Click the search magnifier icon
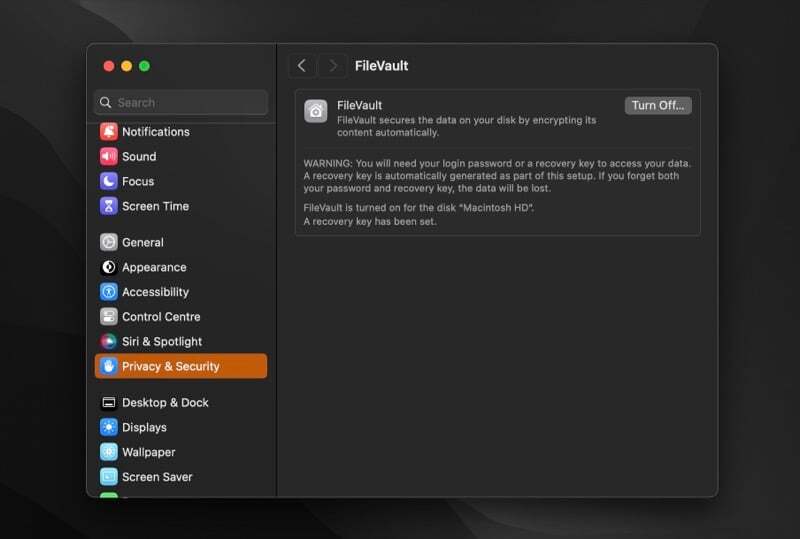Image resolution: width=800 pixels, height=539 pixels. [106, 103]
